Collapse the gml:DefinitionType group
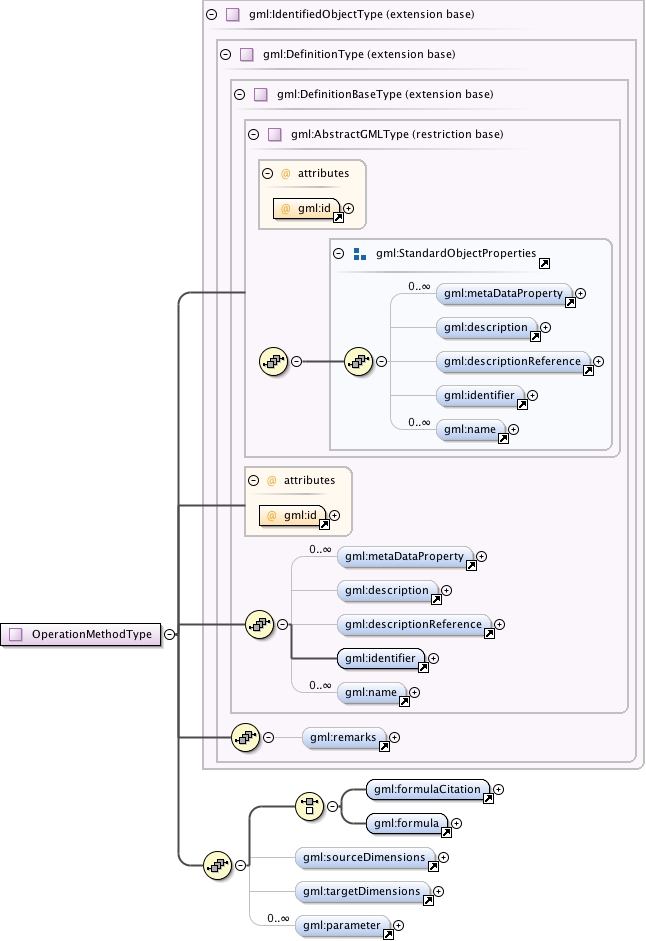 click(x=226, y=55)
